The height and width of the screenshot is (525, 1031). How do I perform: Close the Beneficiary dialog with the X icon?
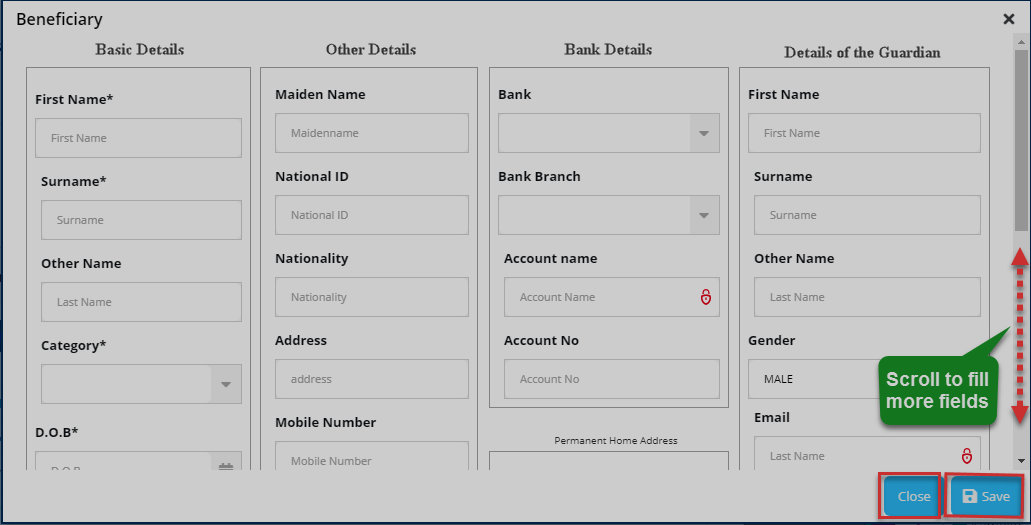click(x=1008, y=19)
